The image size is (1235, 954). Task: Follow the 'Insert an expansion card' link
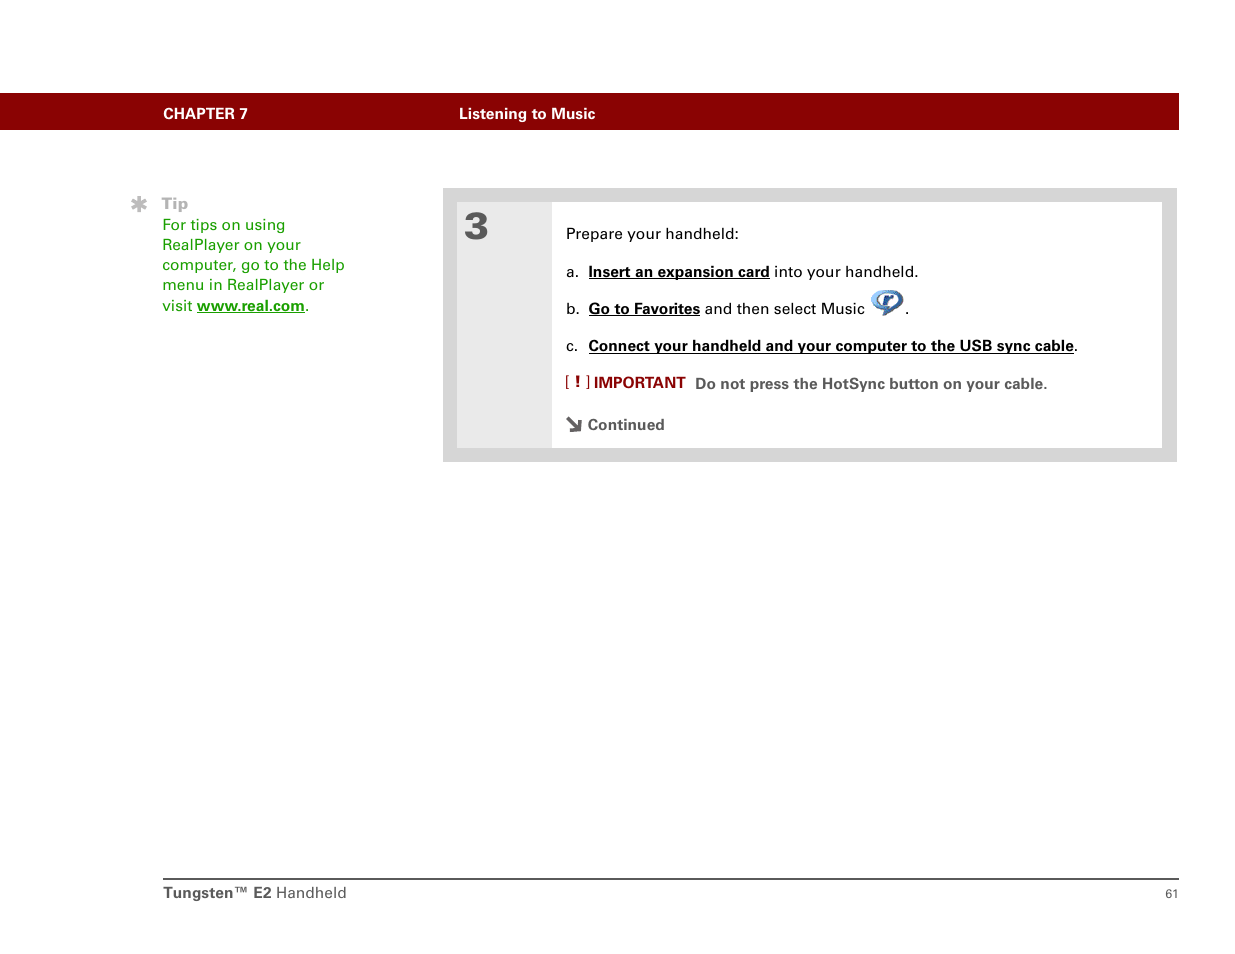679,272
